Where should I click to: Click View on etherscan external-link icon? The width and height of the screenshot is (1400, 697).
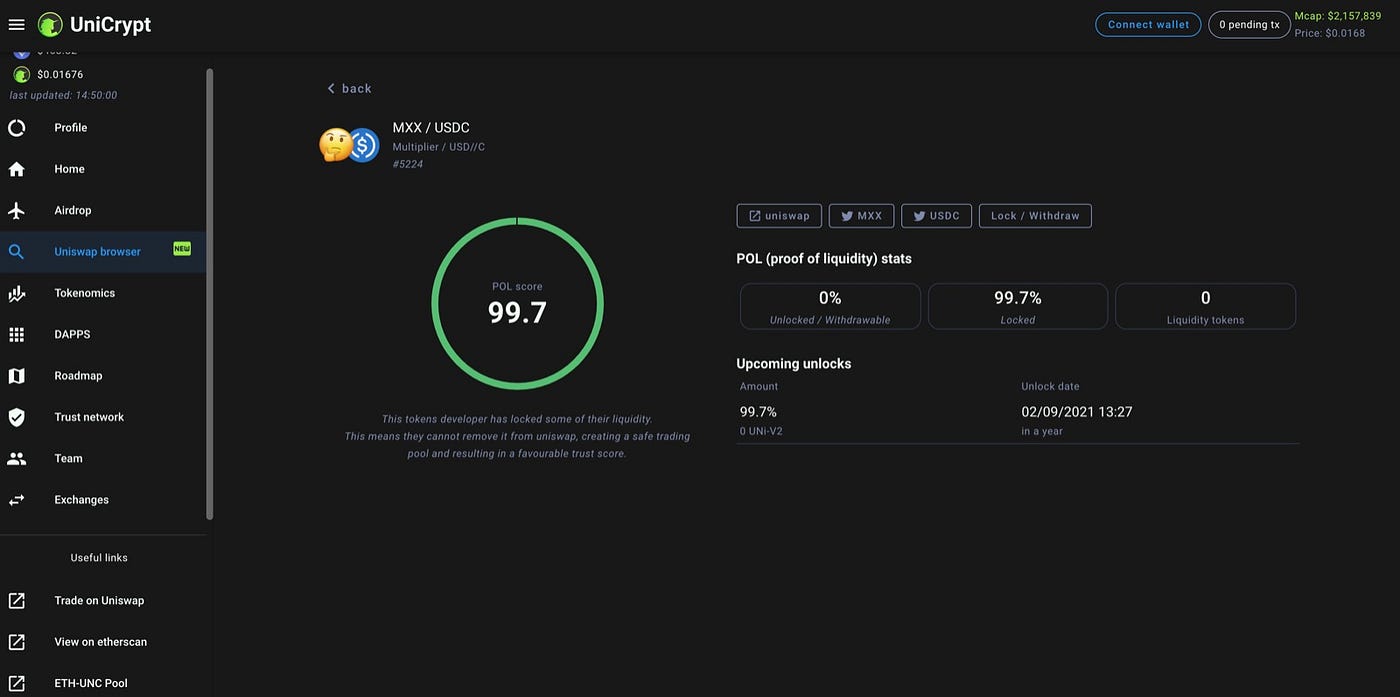coord(16,642)
